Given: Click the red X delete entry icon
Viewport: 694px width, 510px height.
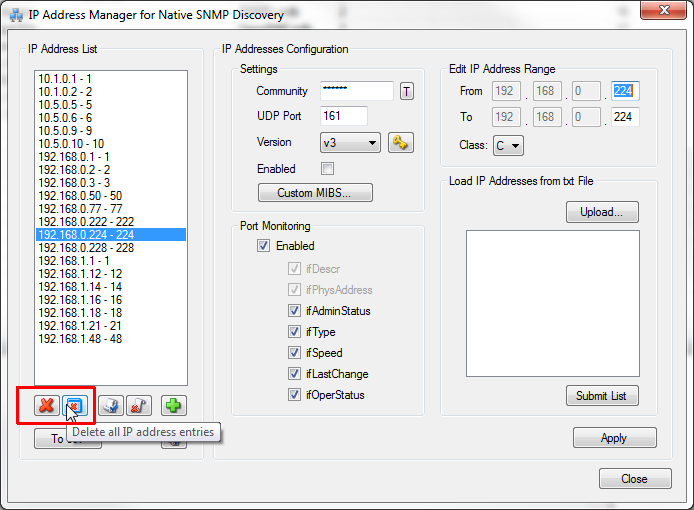Looking at the screenshot, I should coord(46,406).
